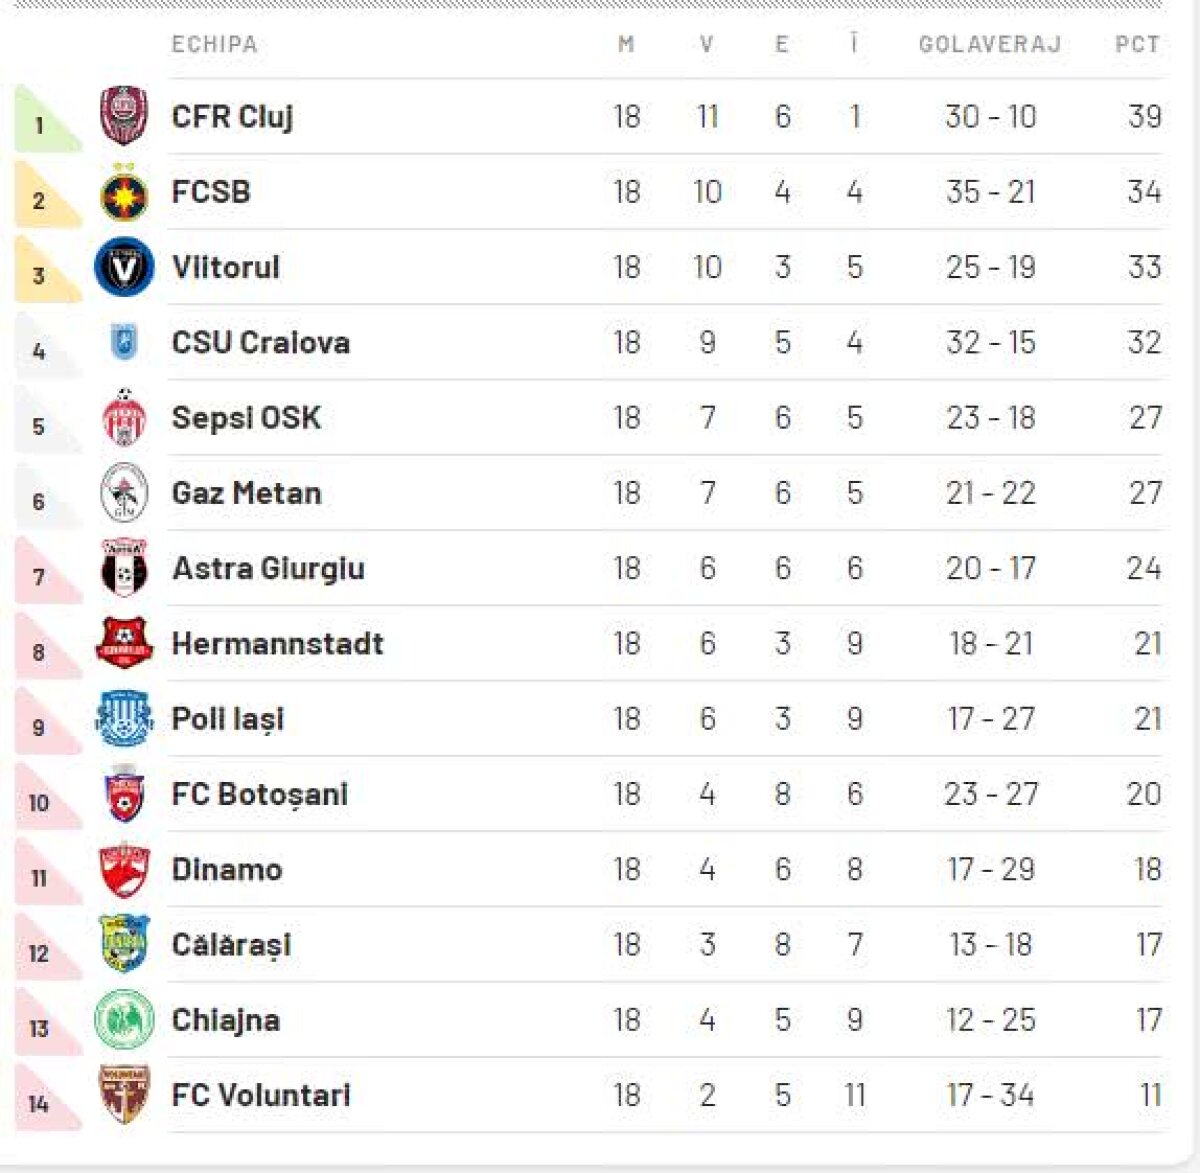Click the CSU Craiova crest icon

coord(124,342)
